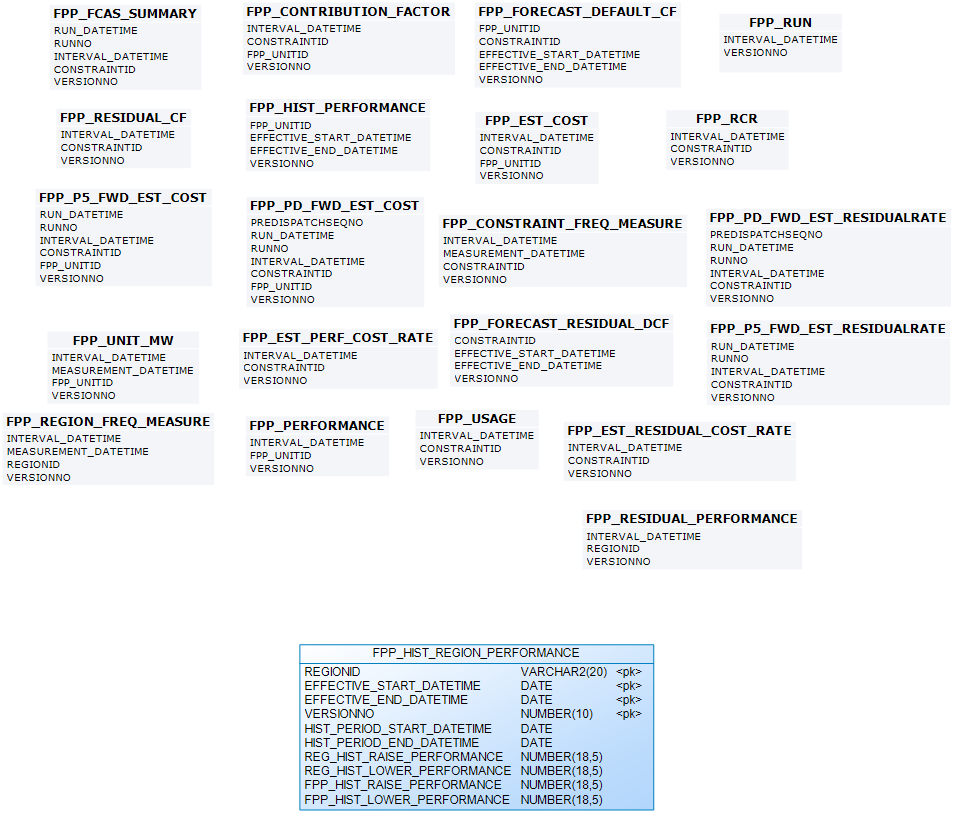
Task: Open the FPP_RESIDUAL_PERFORMANCE table
Action: pyautogui.click(x=691, y=518)
